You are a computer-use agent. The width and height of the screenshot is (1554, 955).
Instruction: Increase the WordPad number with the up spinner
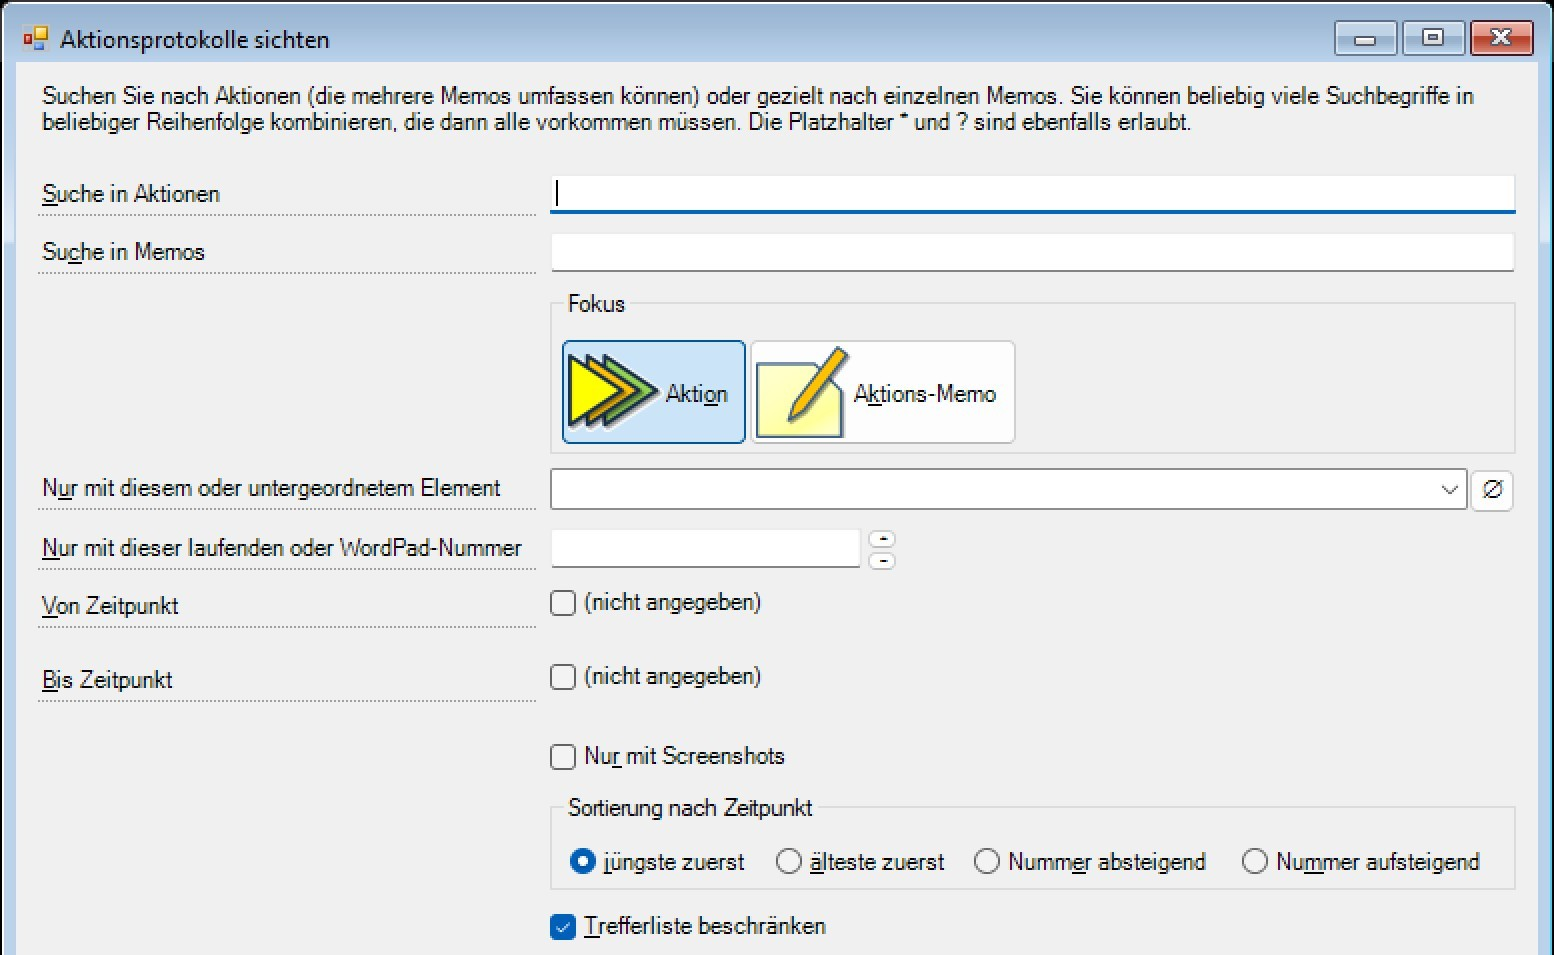tap(882, 539)
